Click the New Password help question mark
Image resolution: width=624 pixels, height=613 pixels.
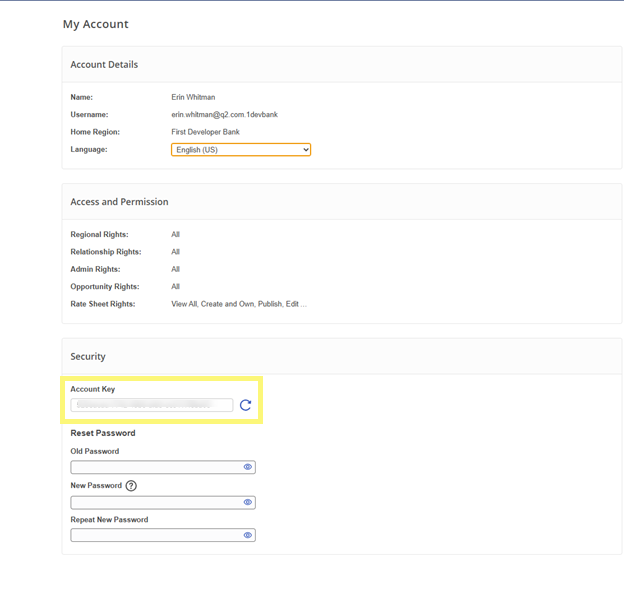click(x=131, y=486)
